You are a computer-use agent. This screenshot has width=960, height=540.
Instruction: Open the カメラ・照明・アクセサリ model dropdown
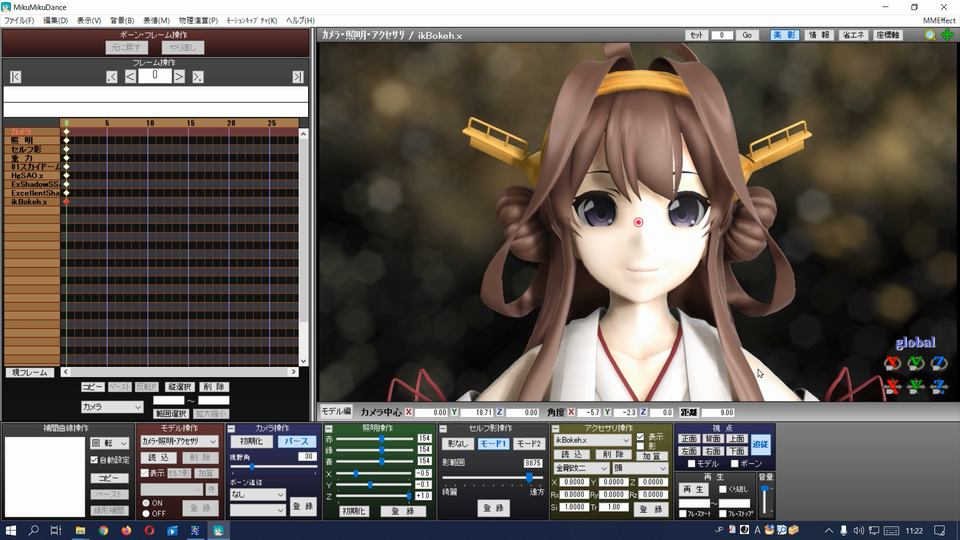tap(179, 441)
